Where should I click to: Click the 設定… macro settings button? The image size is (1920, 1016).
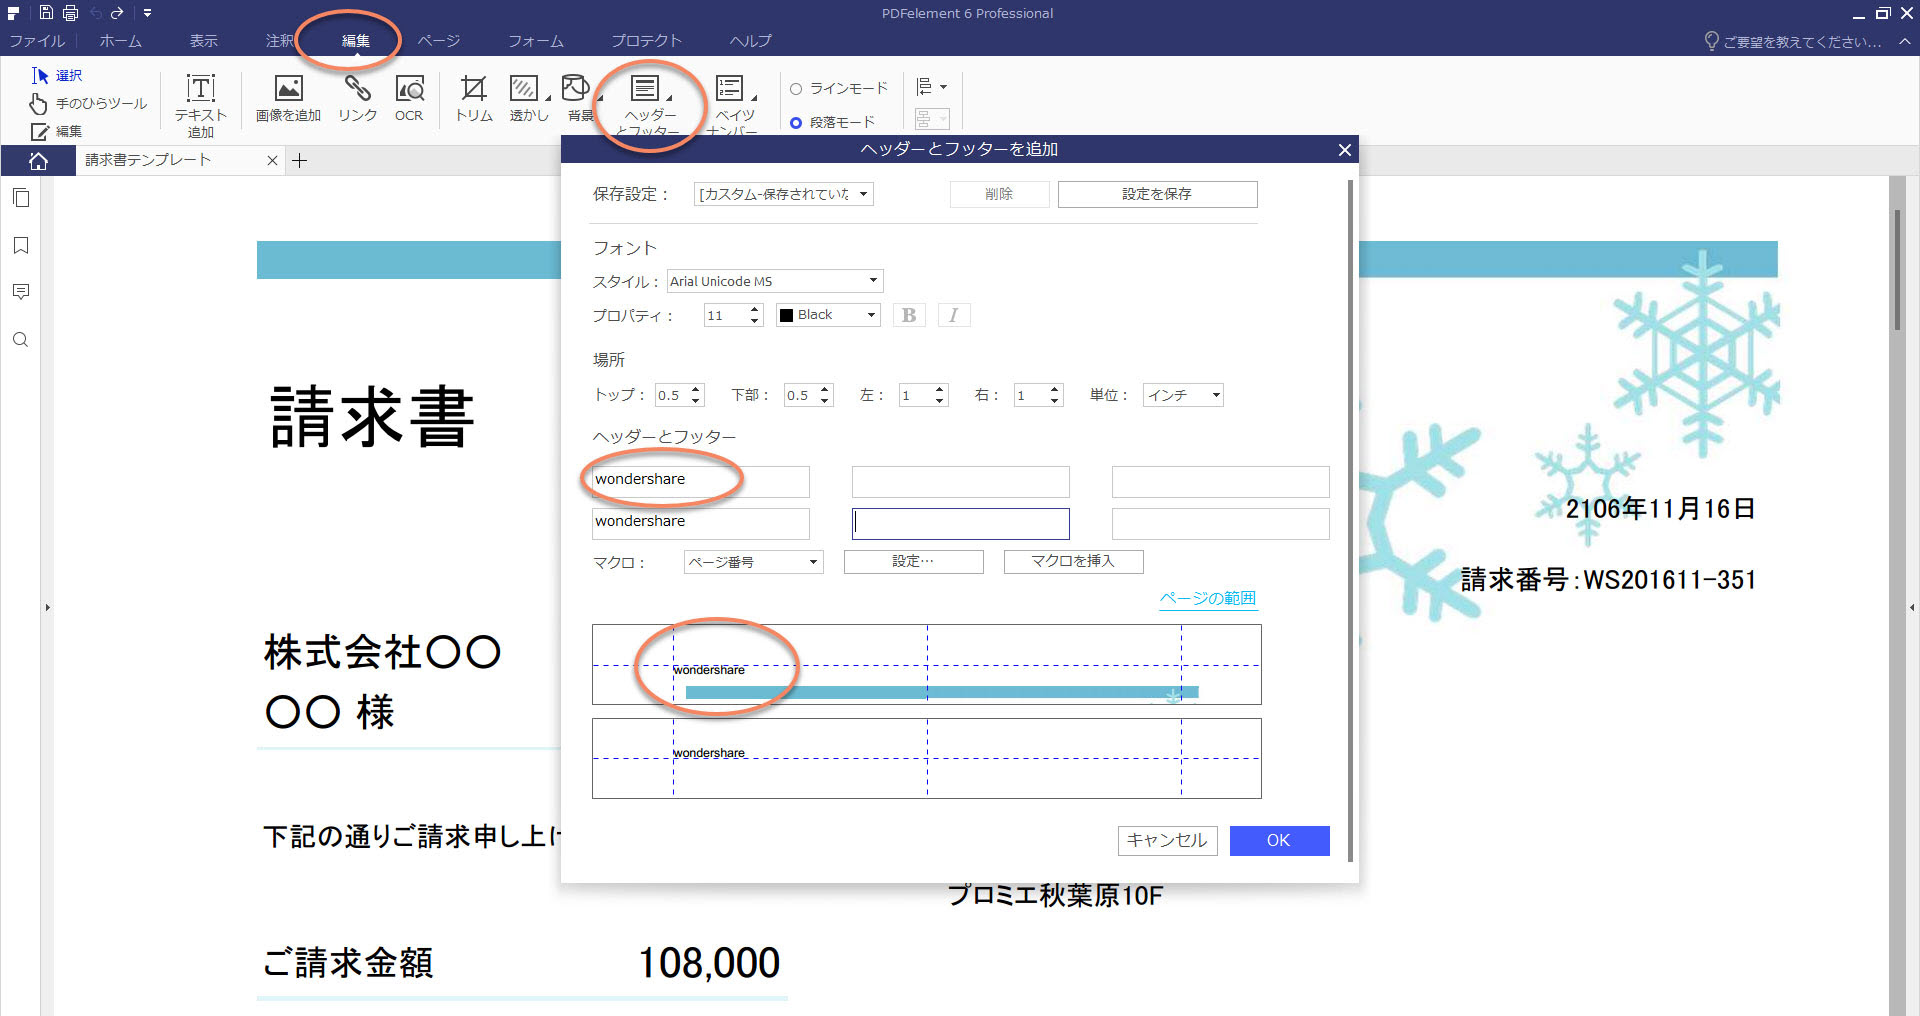pyautogui.click(x=913, y=561)
